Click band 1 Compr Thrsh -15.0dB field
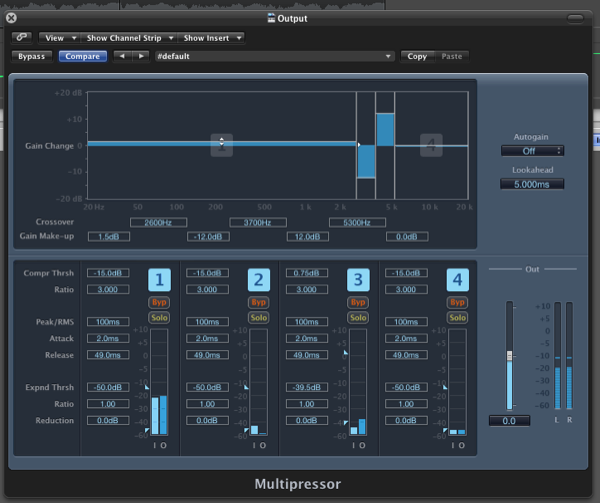 108,273
